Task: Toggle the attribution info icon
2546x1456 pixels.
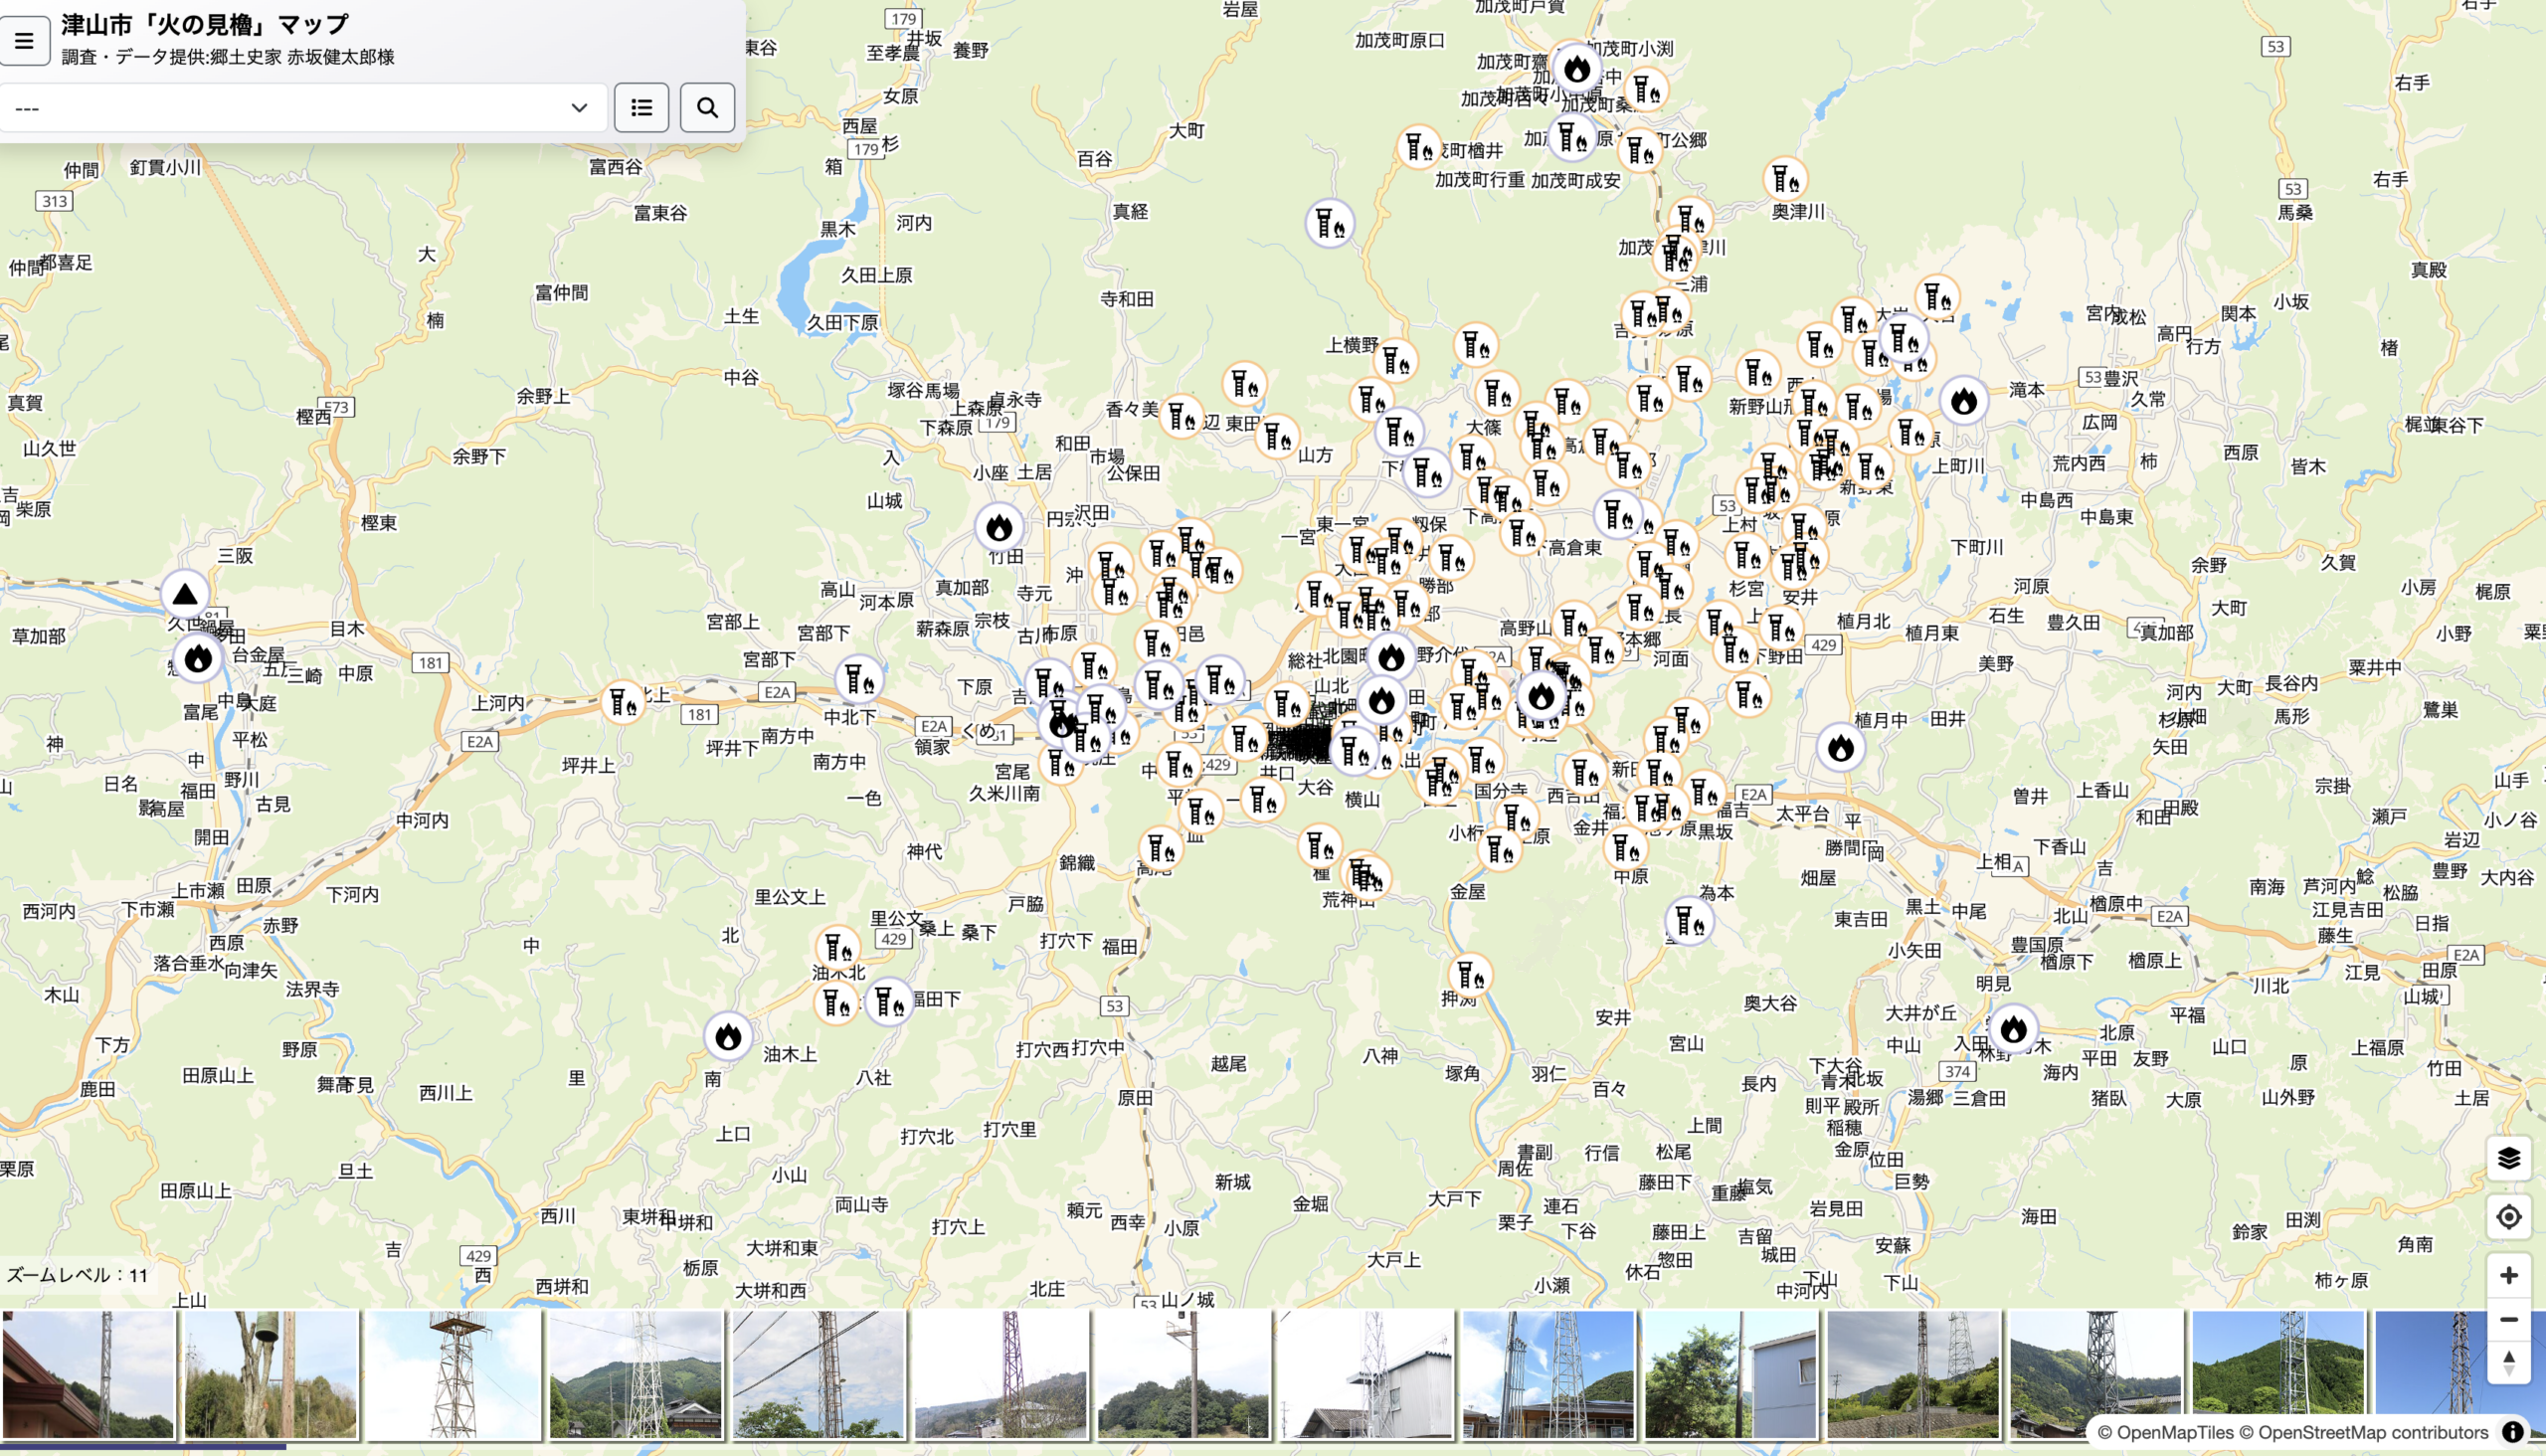Action: pos(2512,1432)
